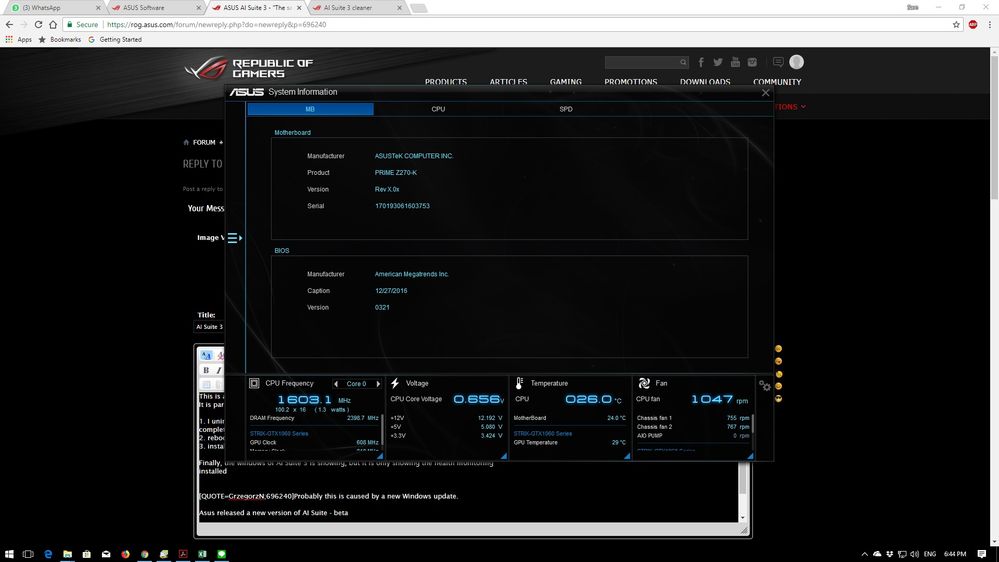The width and height of the screenshot is (999, 562).
Task: Switch to the CPU tab in System Information
Action: 438,109
